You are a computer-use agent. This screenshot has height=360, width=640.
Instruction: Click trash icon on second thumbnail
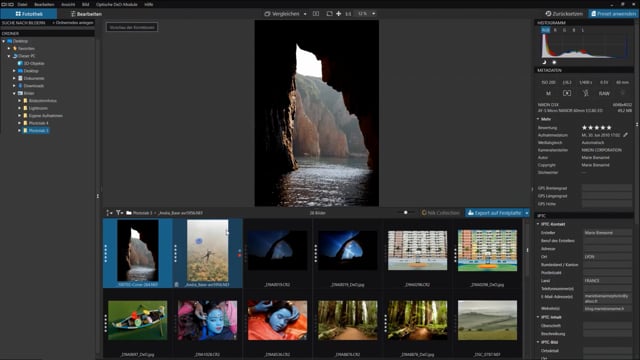tap(176, 284)
